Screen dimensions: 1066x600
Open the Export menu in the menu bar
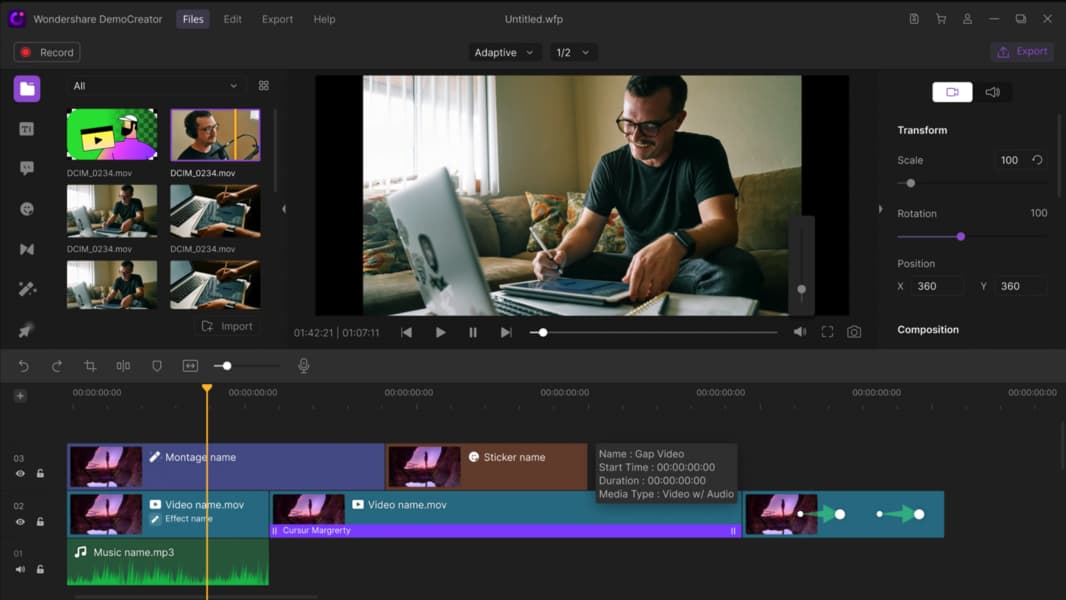pyautogui.click(x=277, y=18)
